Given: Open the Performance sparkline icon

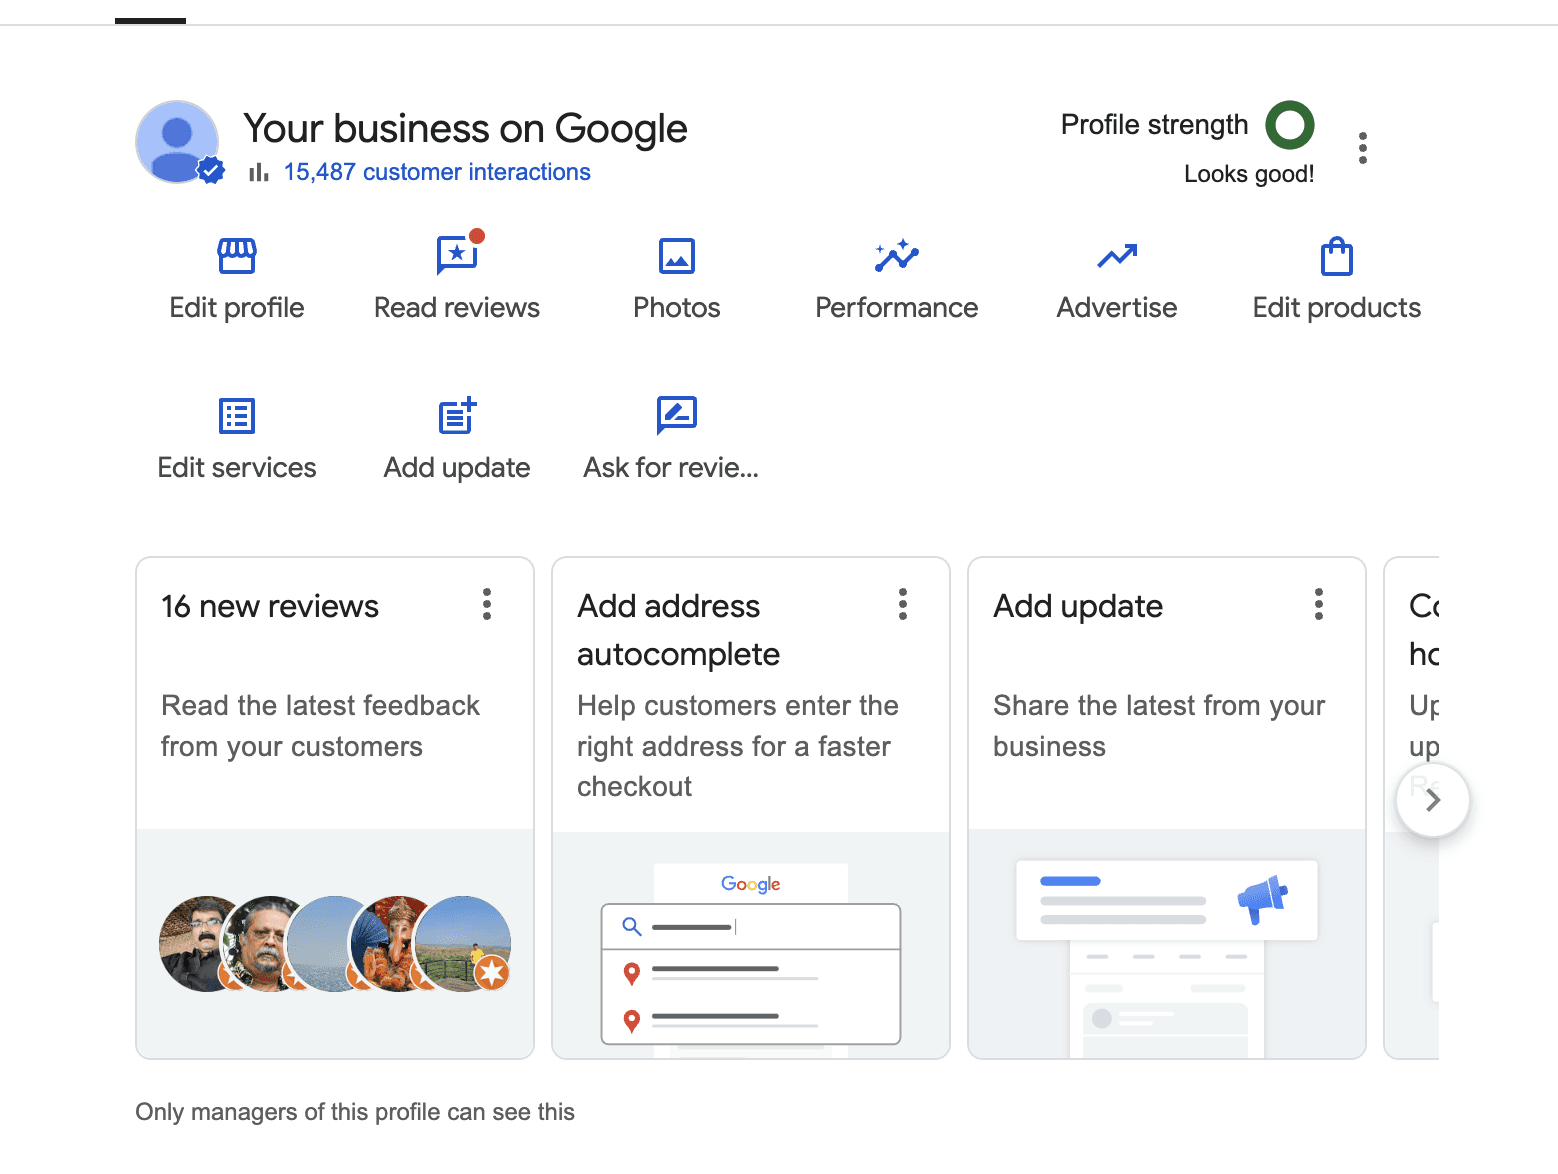Looking at the screenshot, I should pyautogui.click(x=897, y=256).
